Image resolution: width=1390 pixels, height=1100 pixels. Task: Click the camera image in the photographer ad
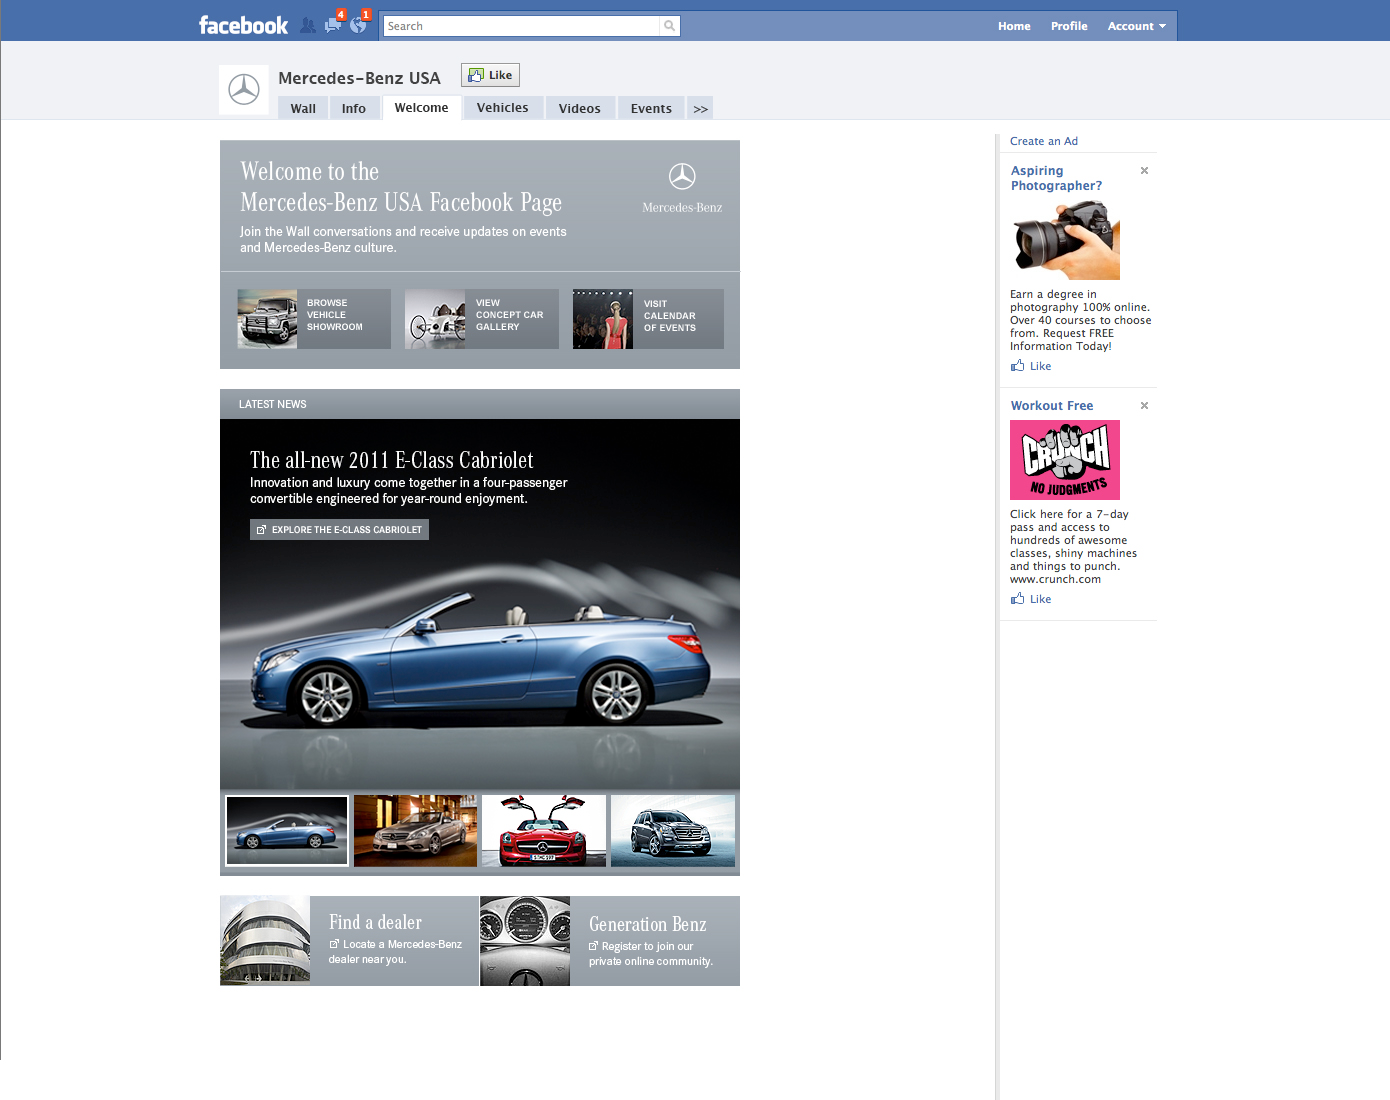click(1065, 240)
